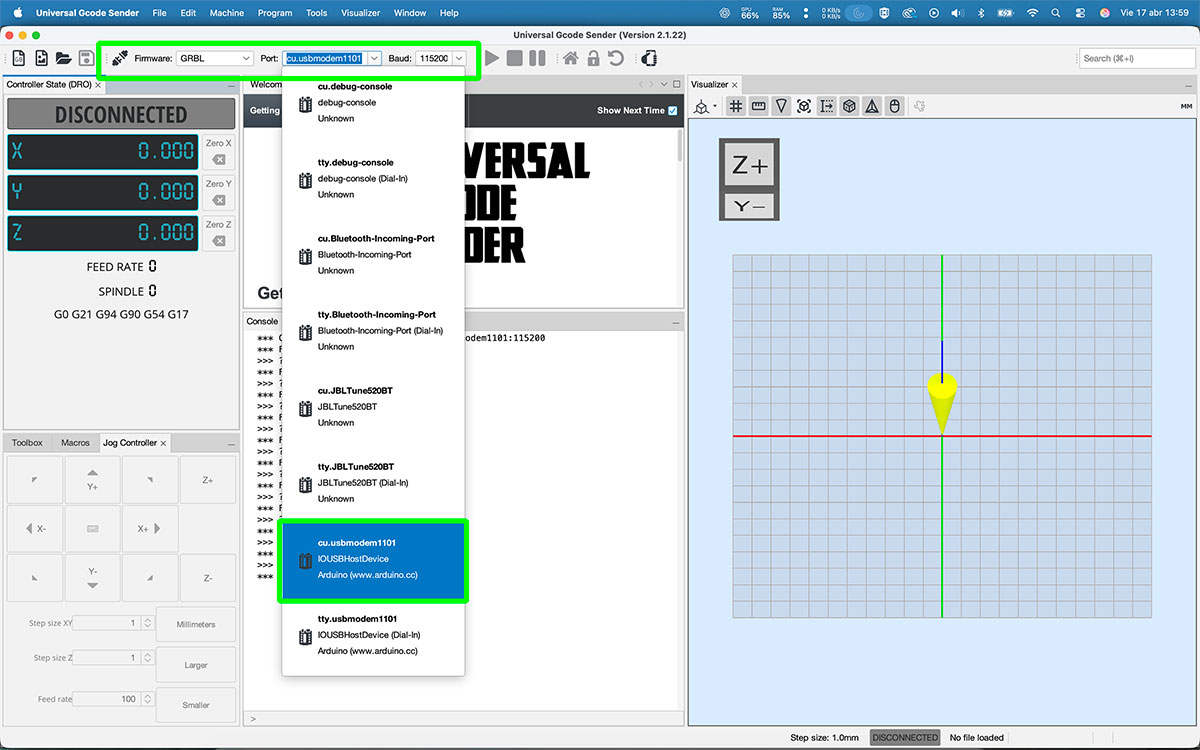Click the wireframe cube icon in visualizer toolbar
This screenshot has width=1200, height=750.
click(849, 106)
